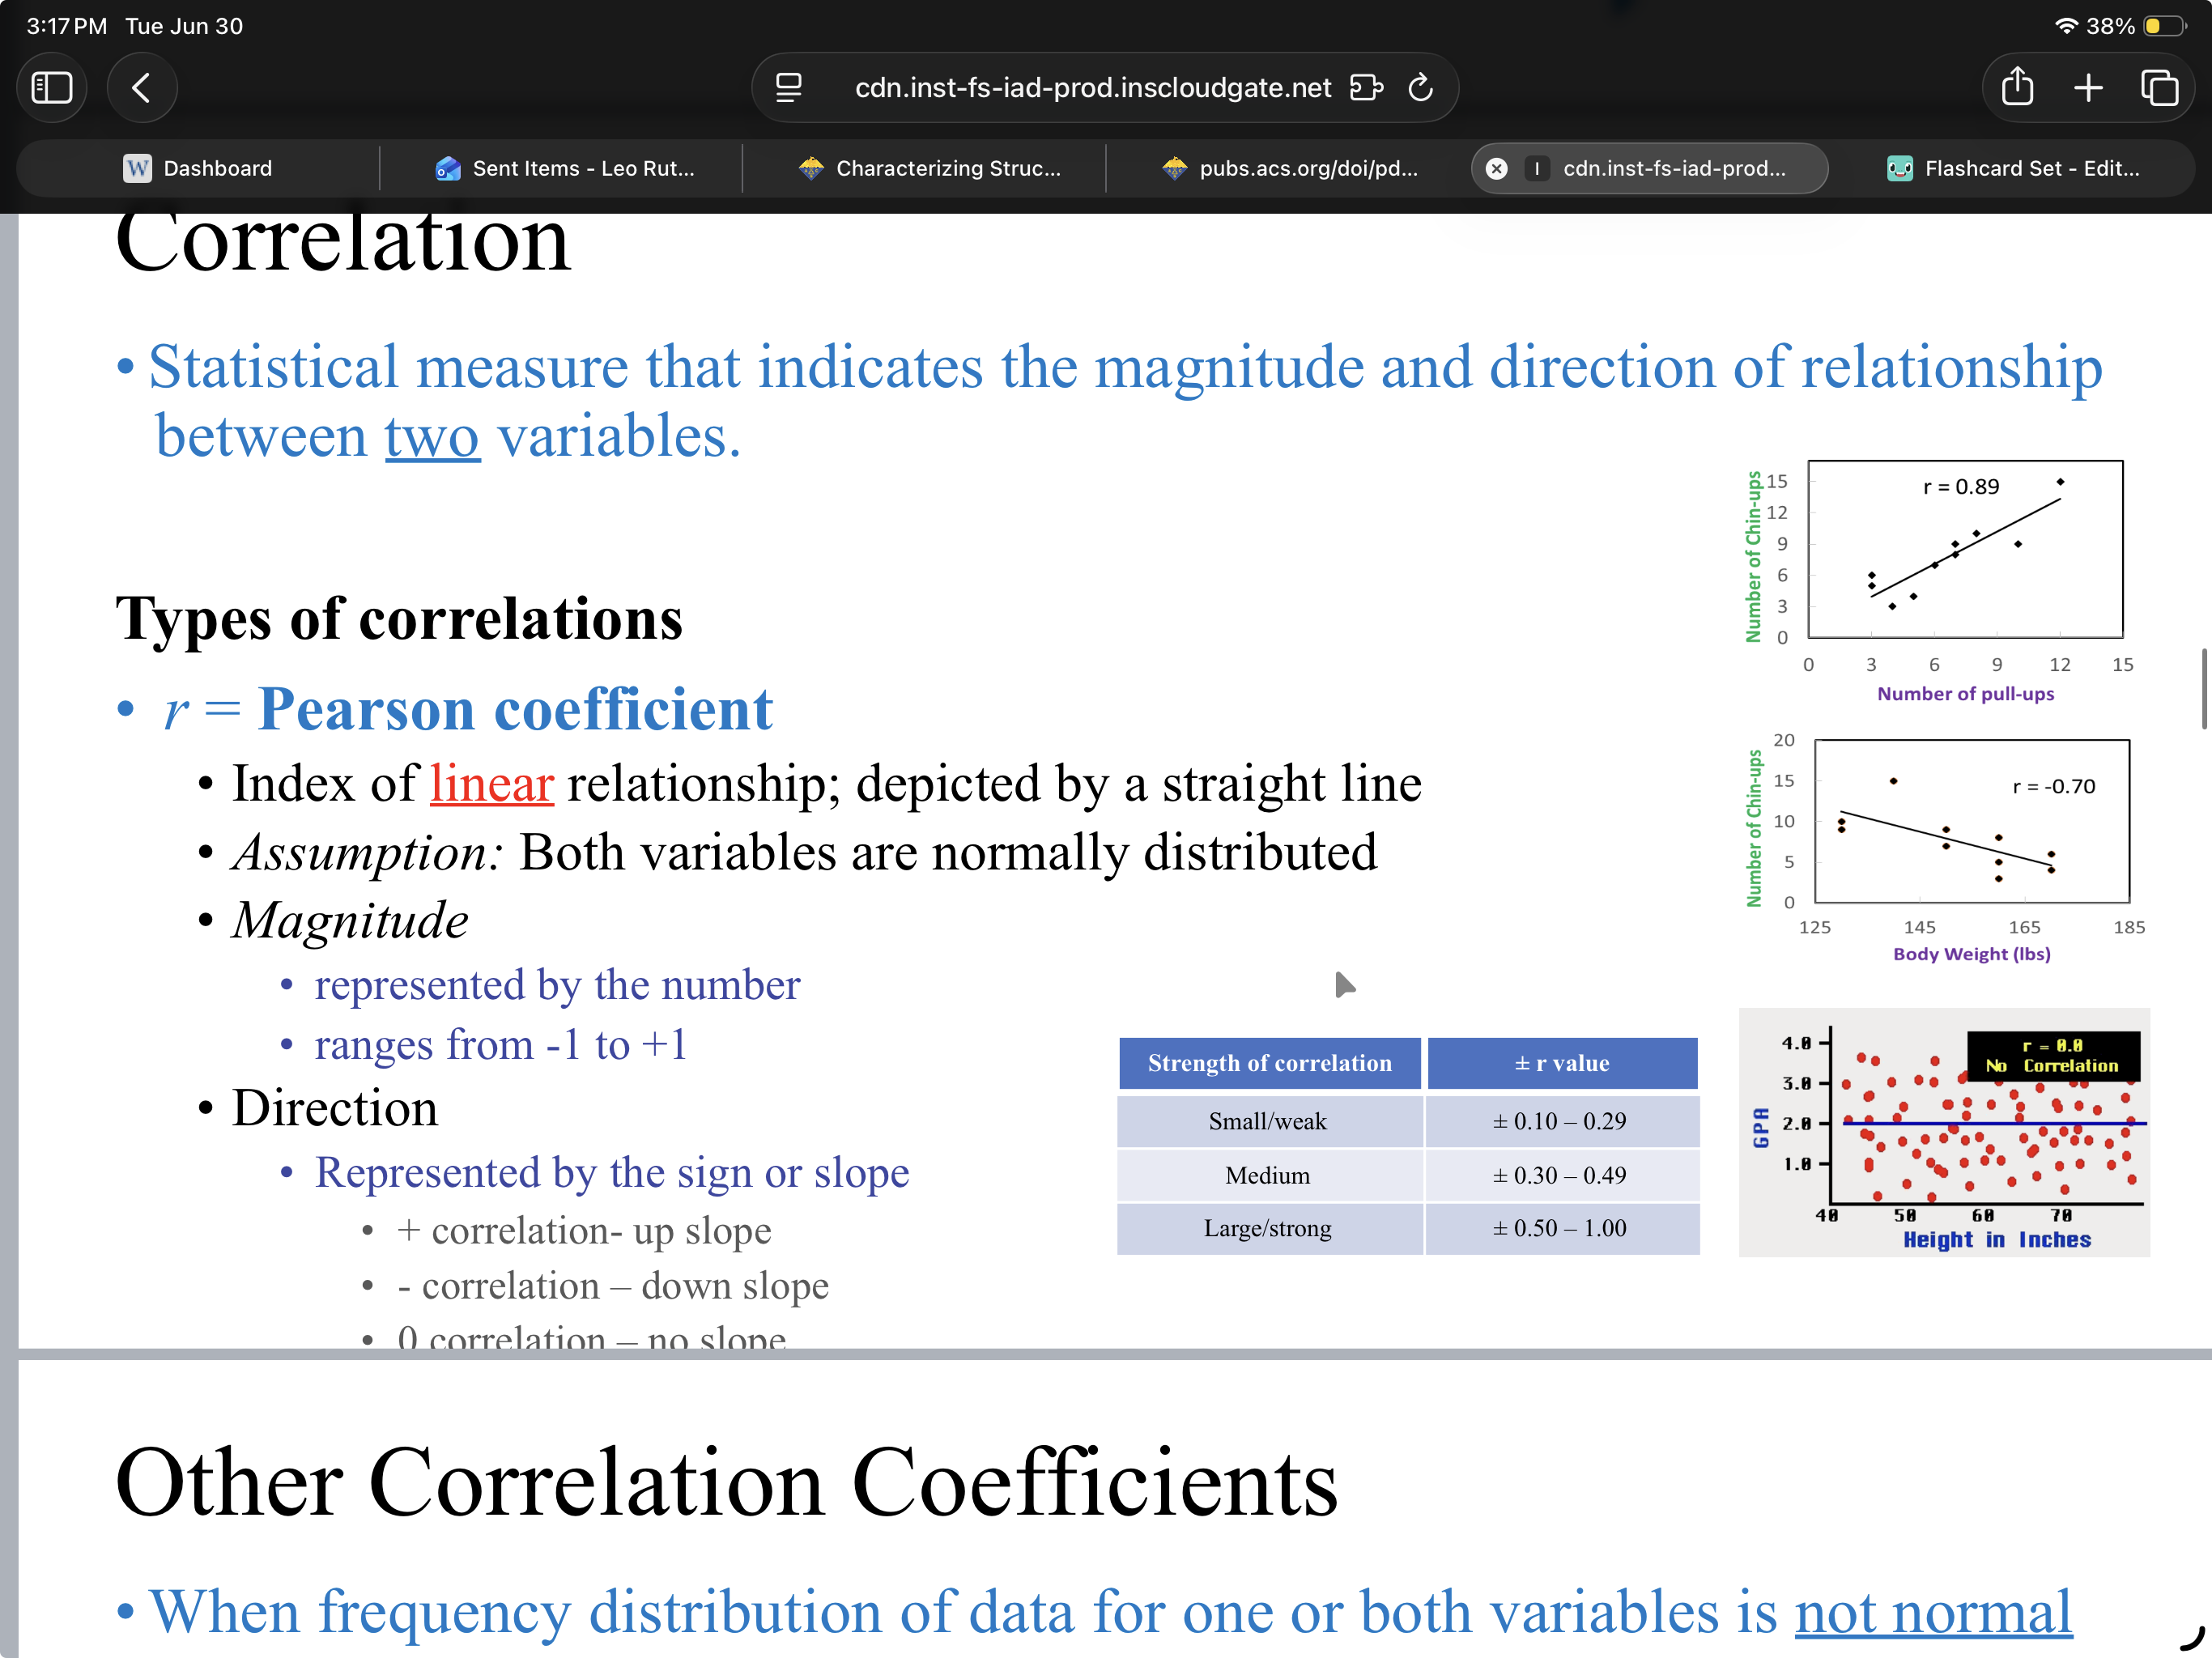2212x1658 pixels.
Task: Click the Sent Items tab favicon
Action: [448, 168]
